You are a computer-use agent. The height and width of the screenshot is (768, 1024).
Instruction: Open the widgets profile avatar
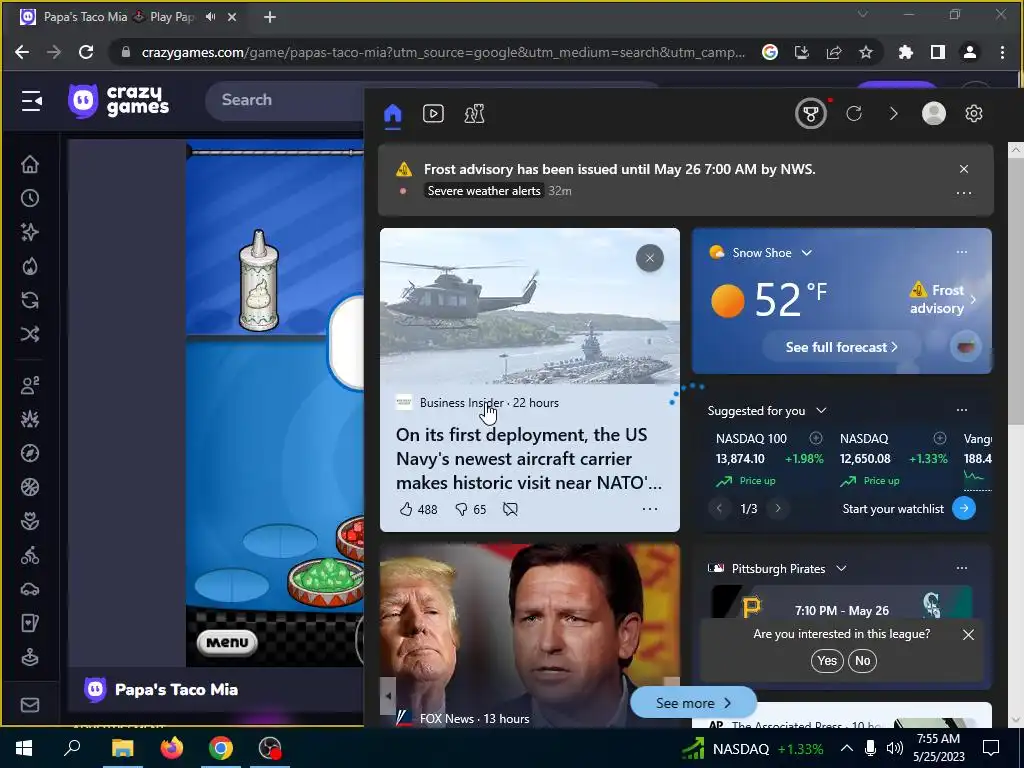[x=933, y=114]
